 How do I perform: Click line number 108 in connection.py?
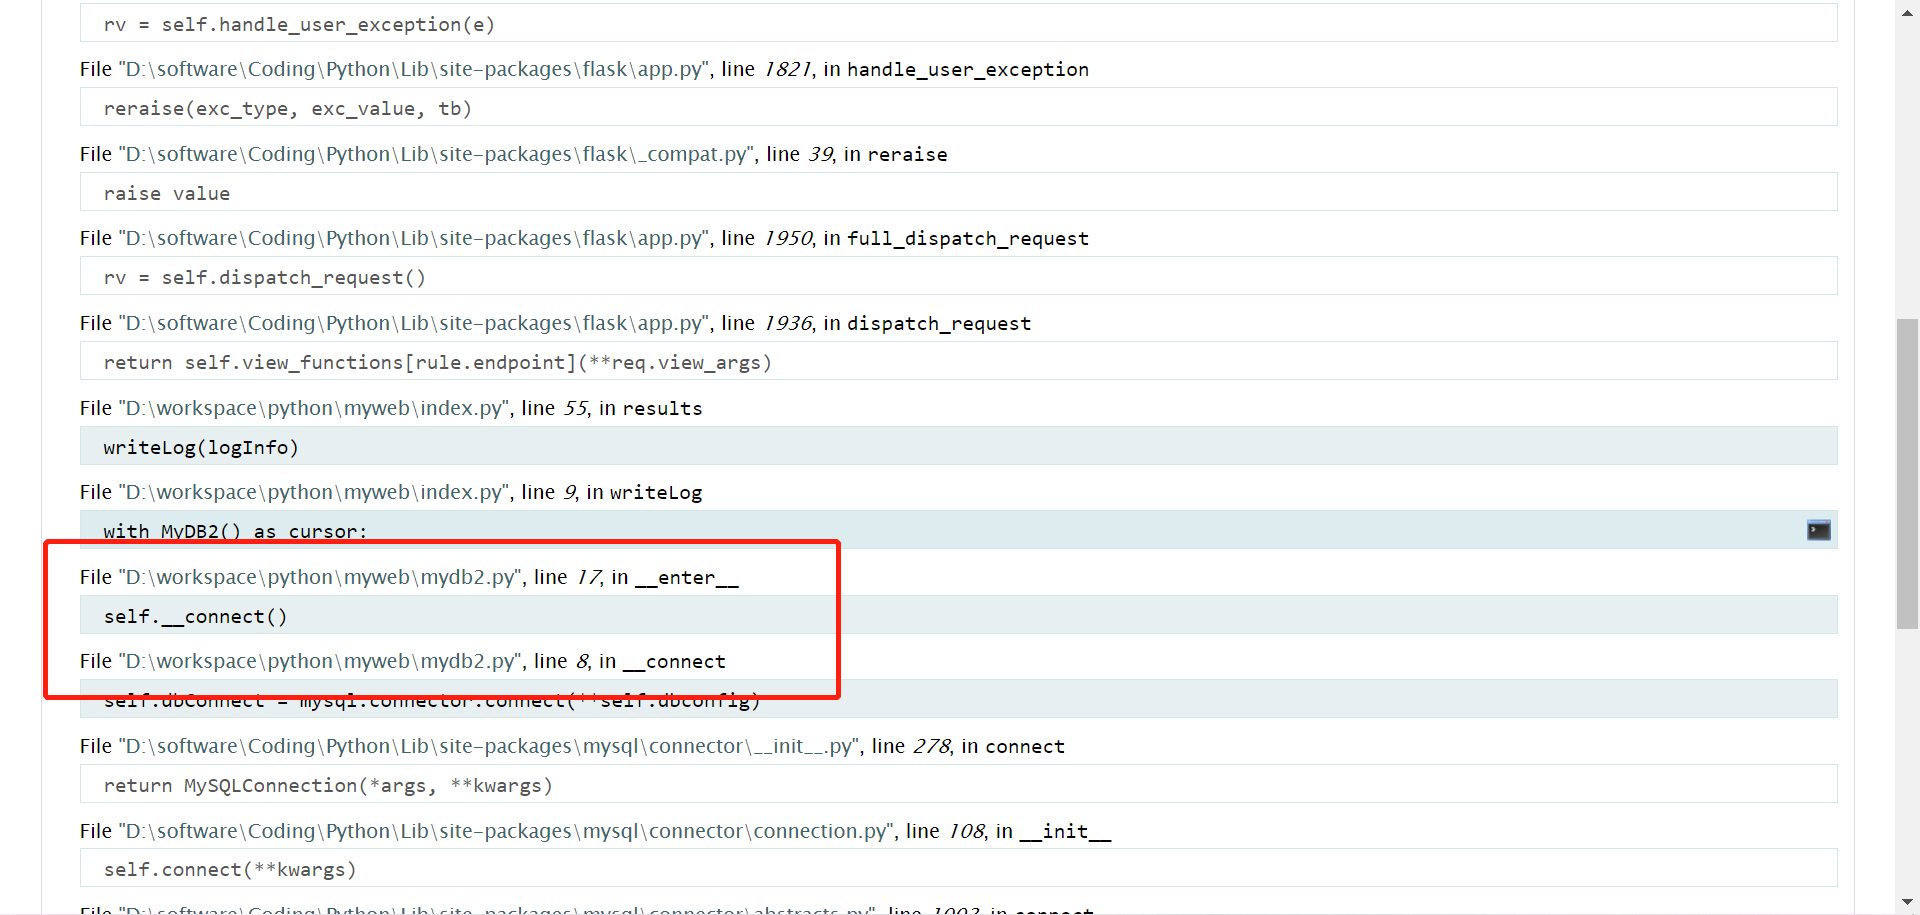(966, 831)
